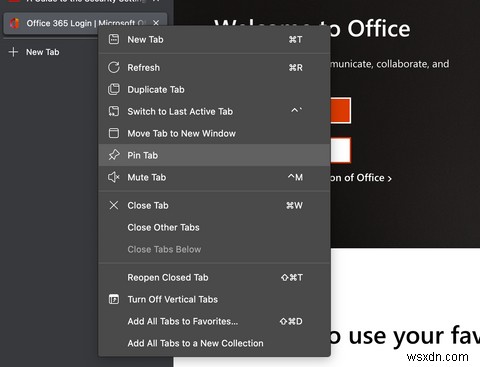Click the Refresh circular arrow icon
This screenshot has height=367, width=480.
[114, 67]
